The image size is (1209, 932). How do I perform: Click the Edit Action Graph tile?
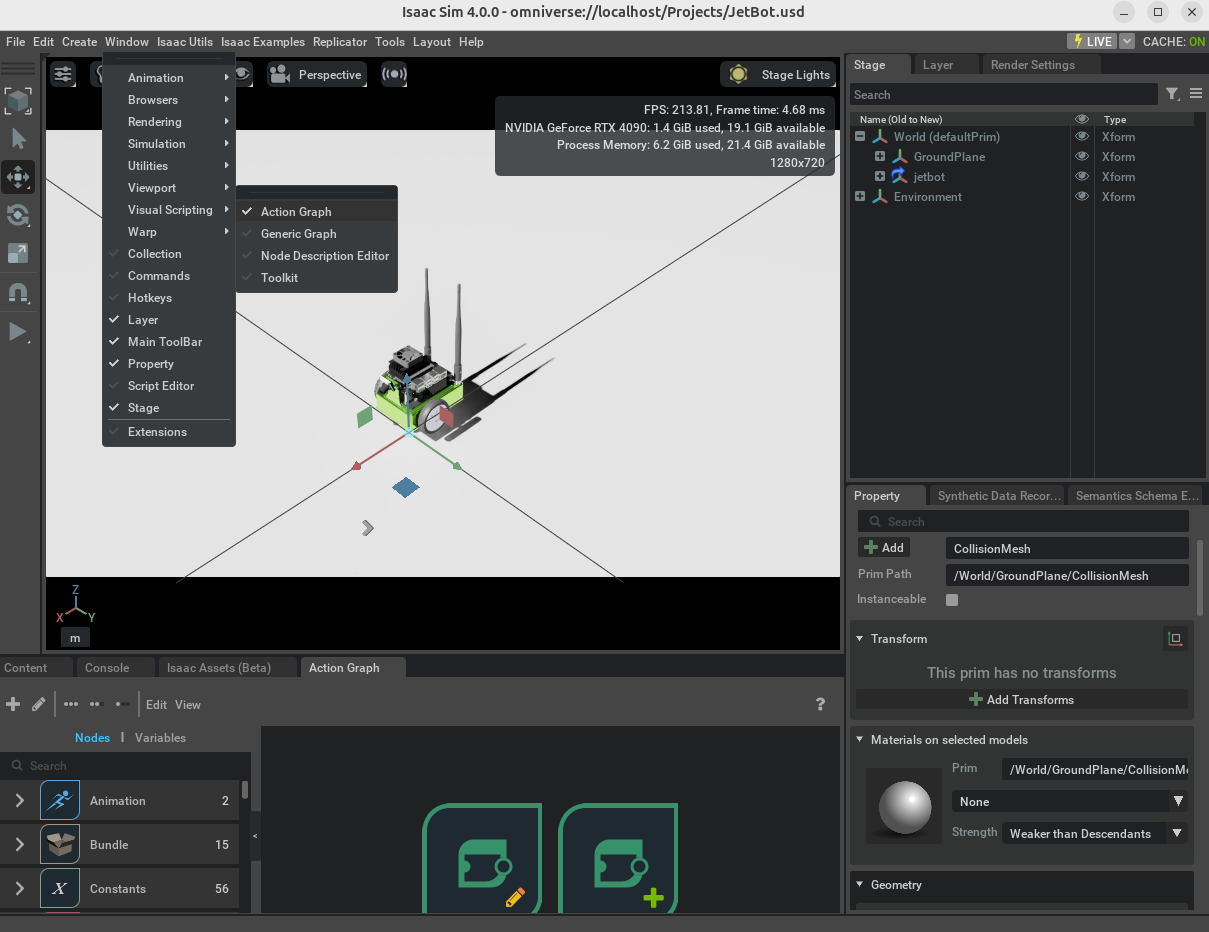coord(483,858)
